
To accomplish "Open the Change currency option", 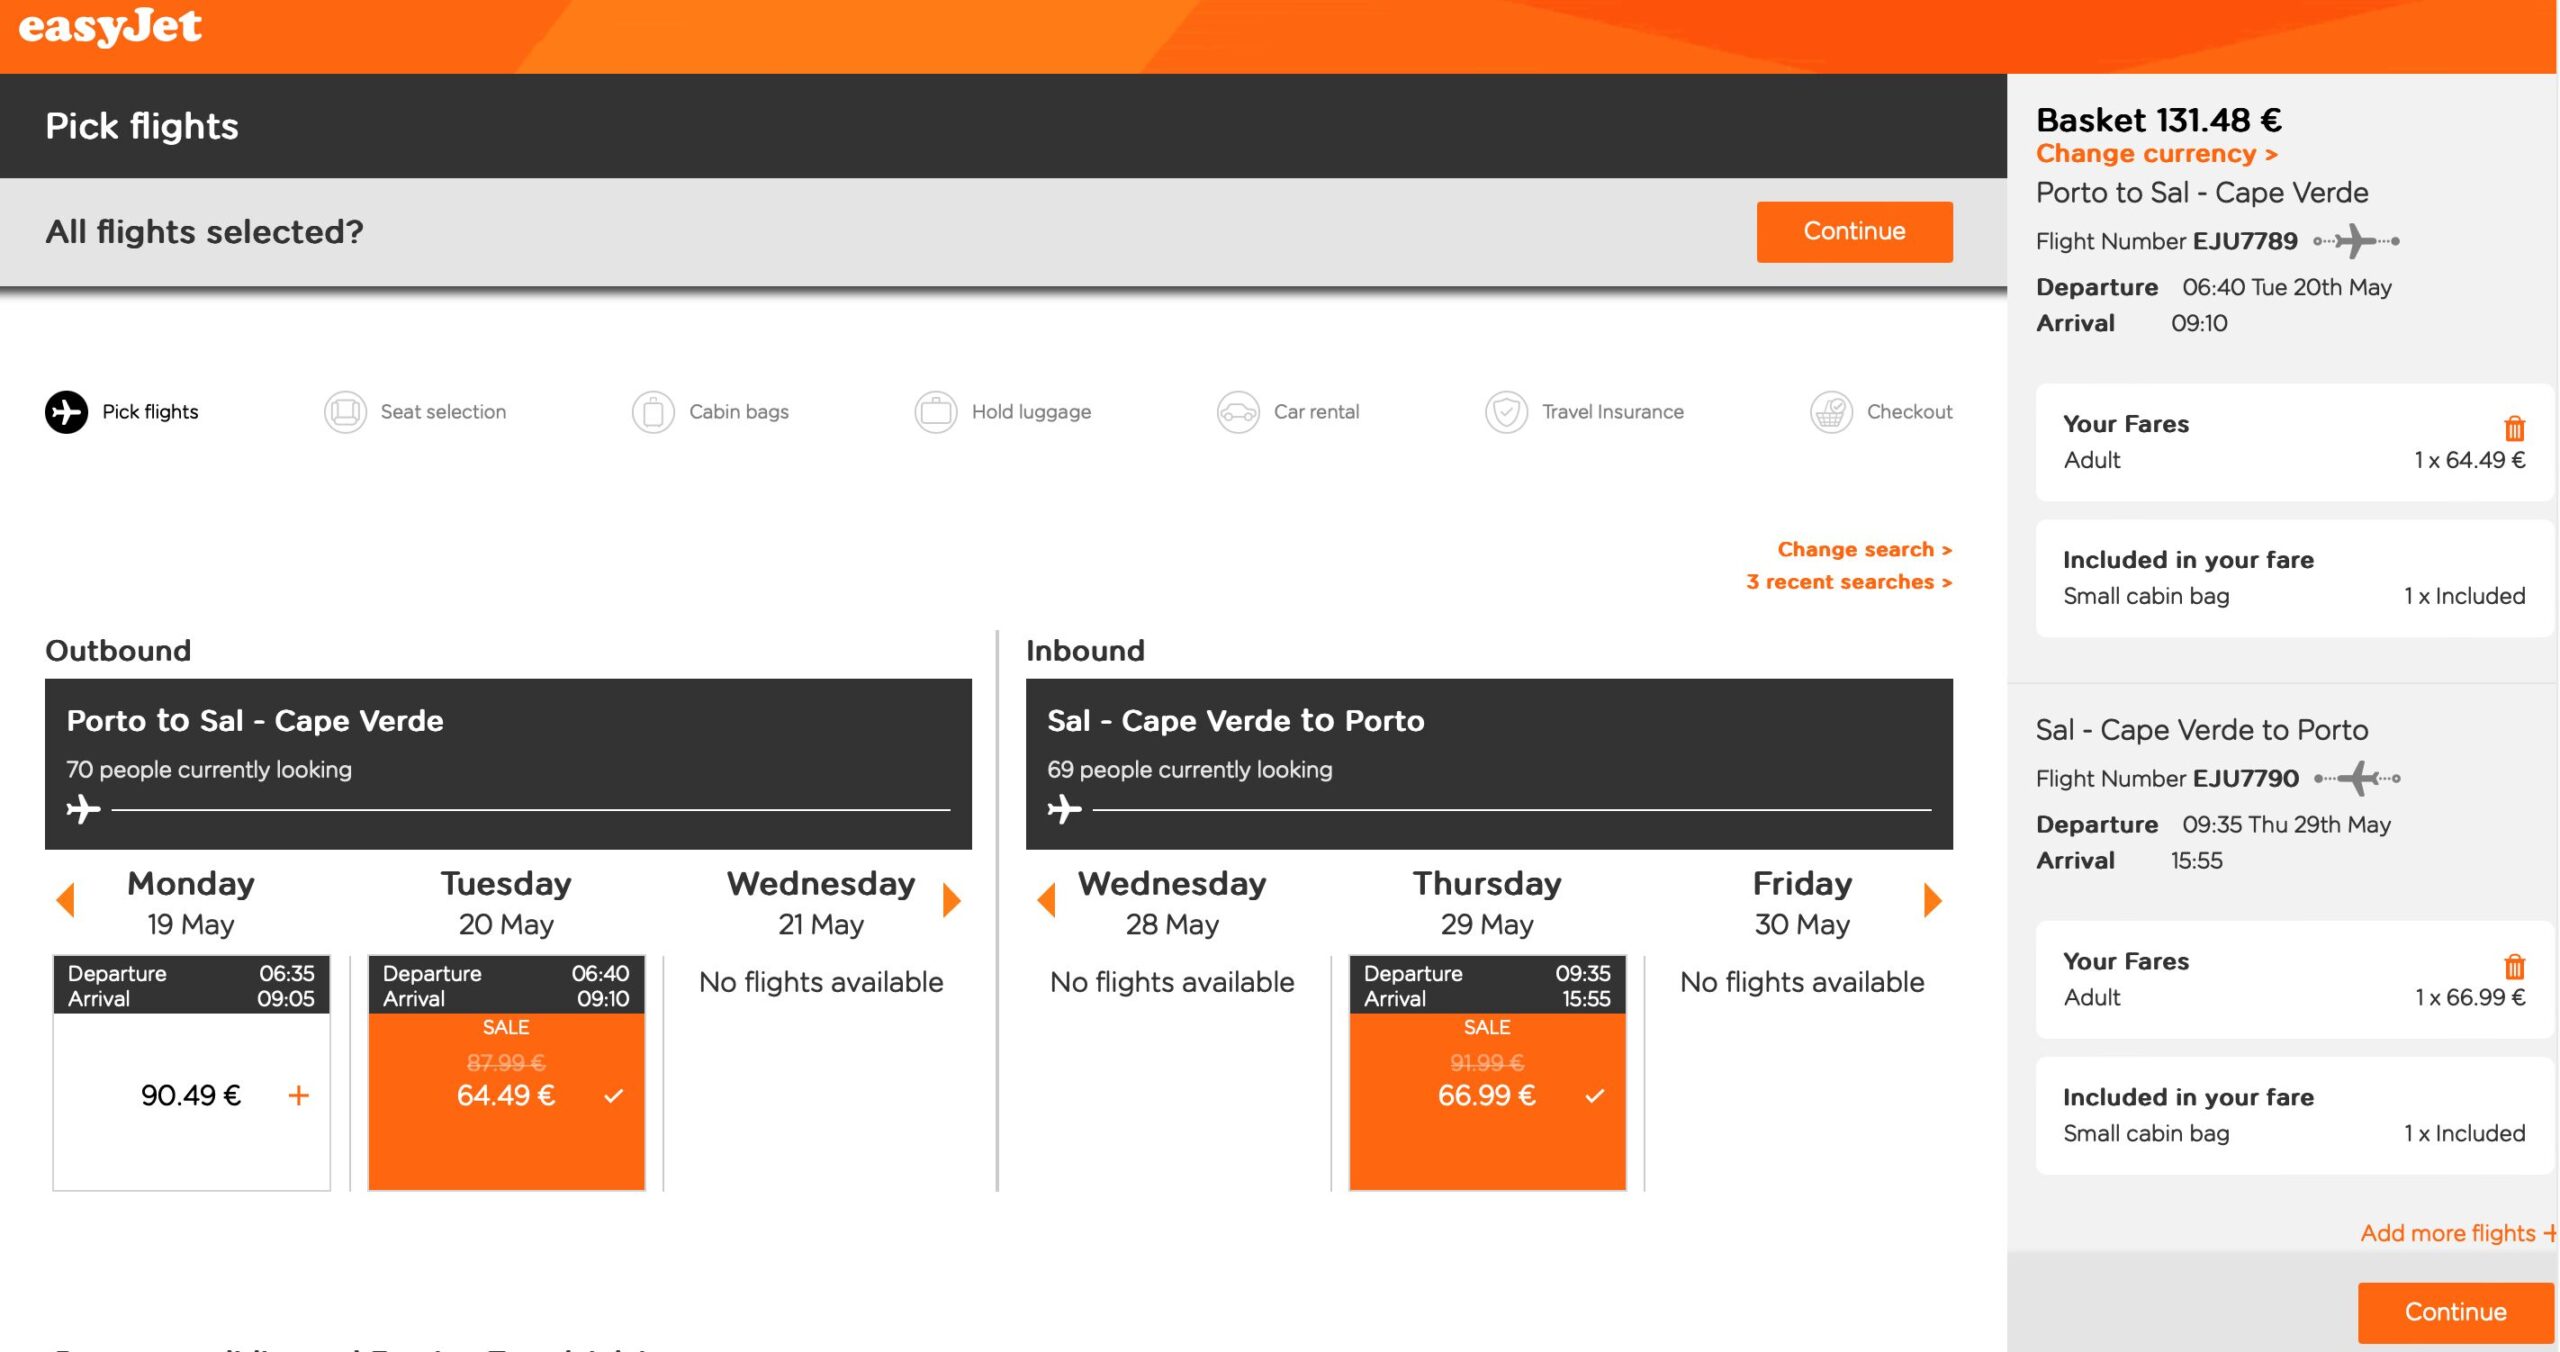I will point(2157,154).
